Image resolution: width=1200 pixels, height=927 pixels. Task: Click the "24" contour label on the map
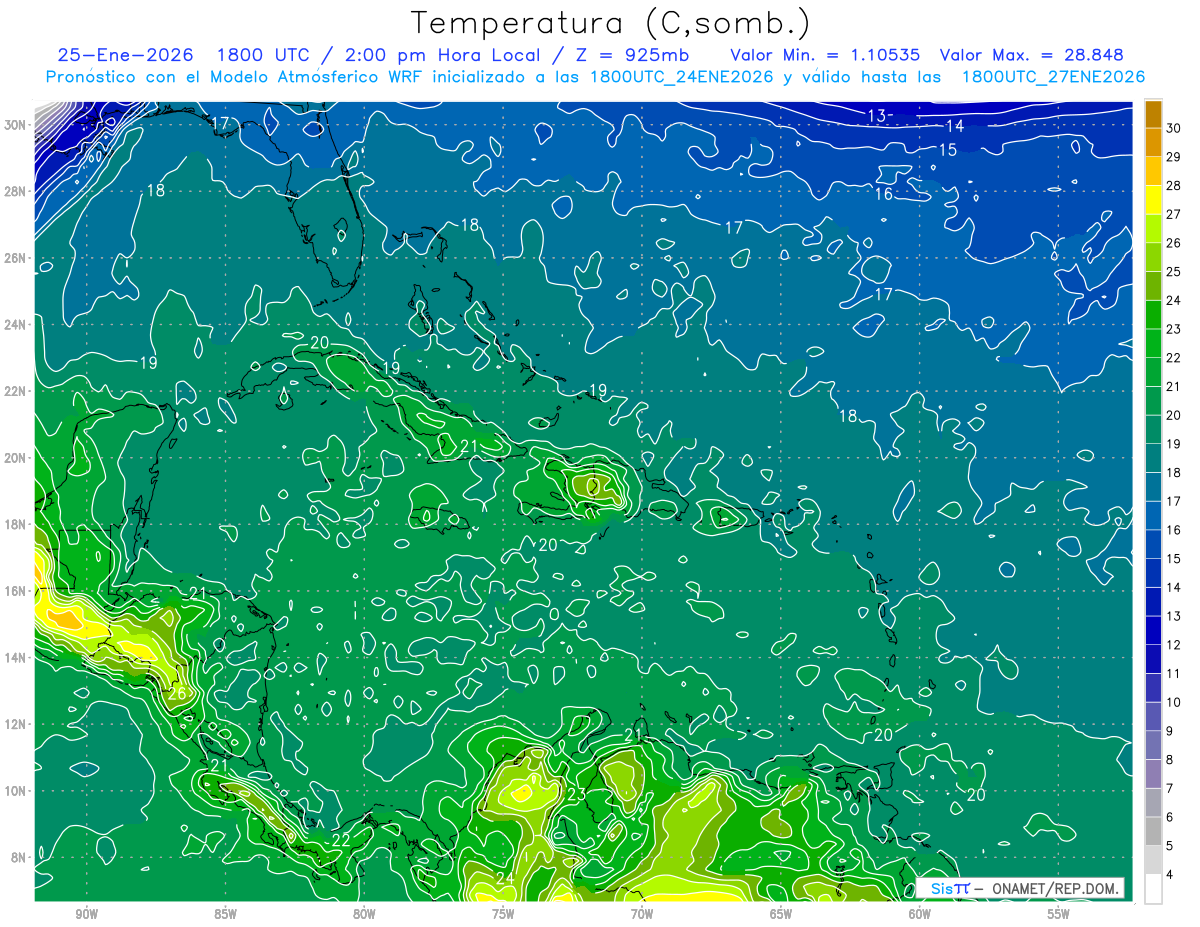pyautogui.click(x=505, y=879)
